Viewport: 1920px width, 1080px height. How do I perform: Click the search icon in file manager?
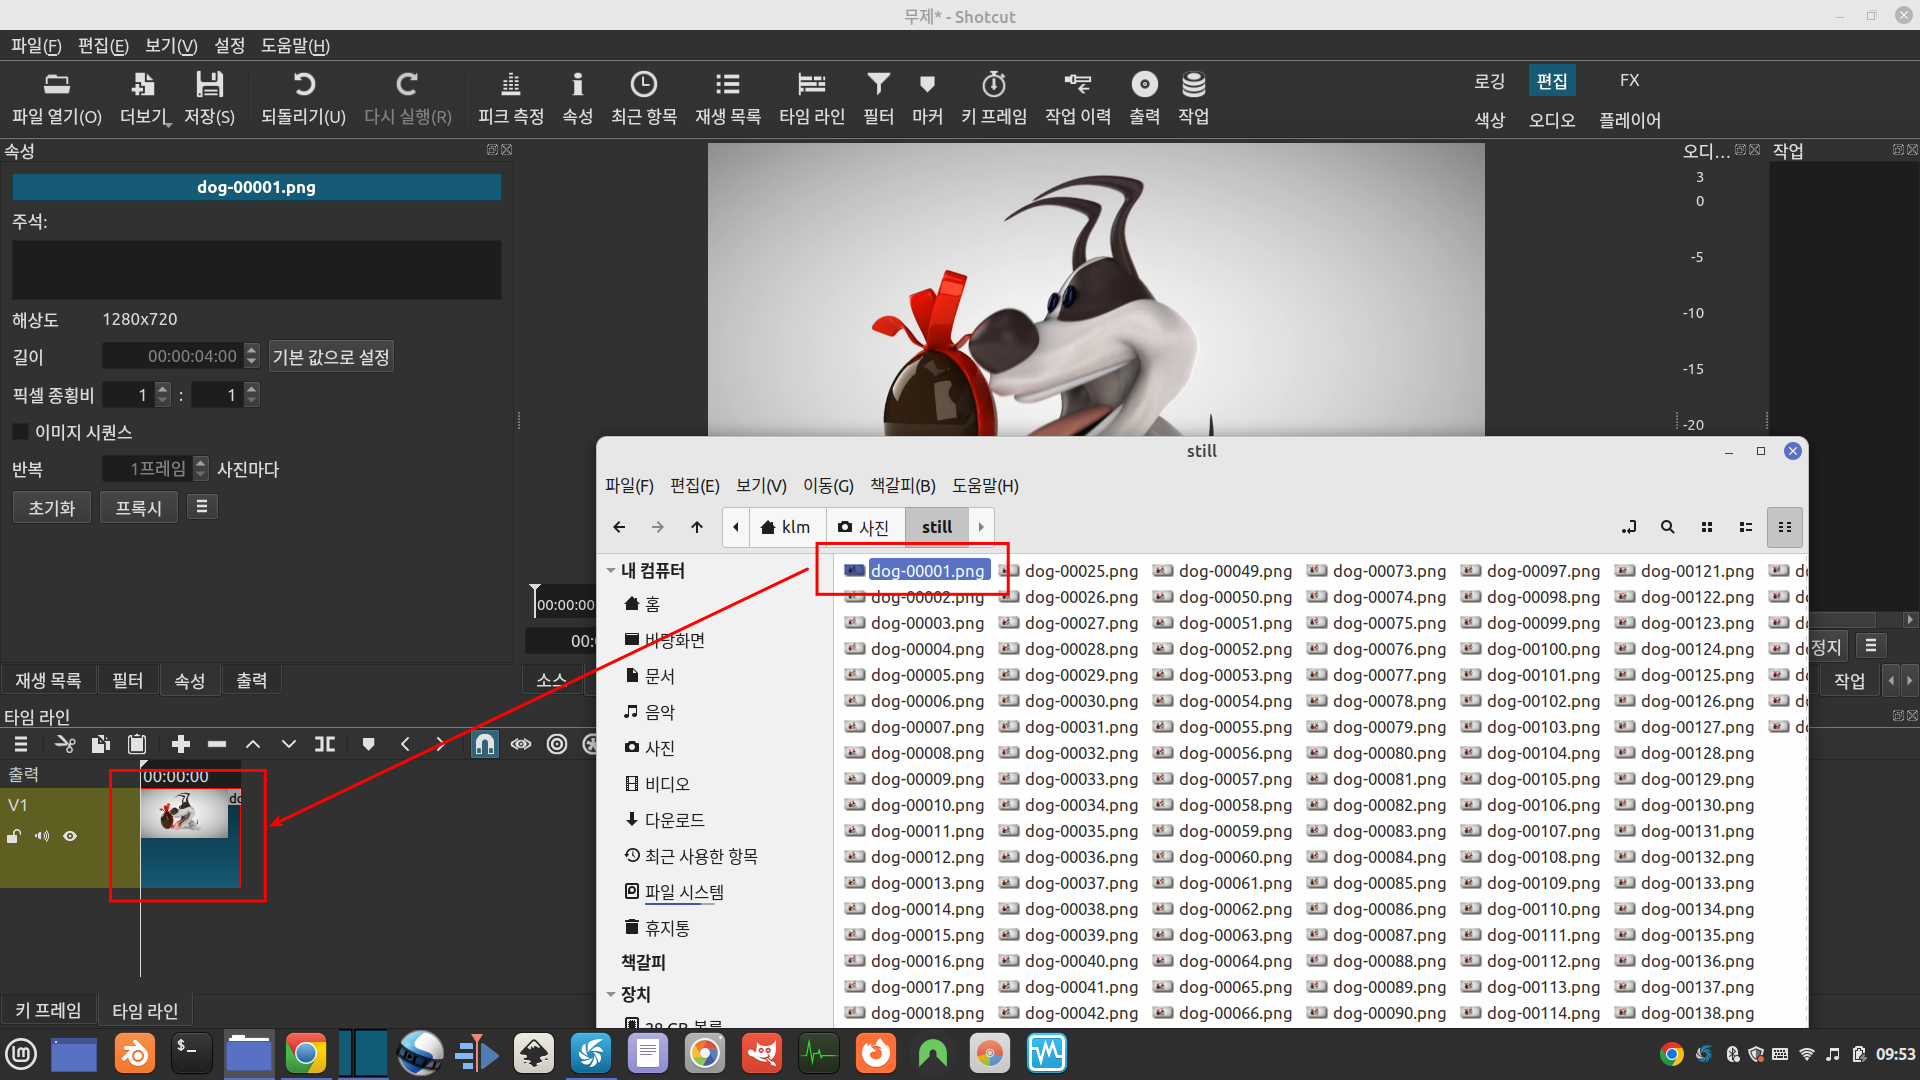(1667, 527)
